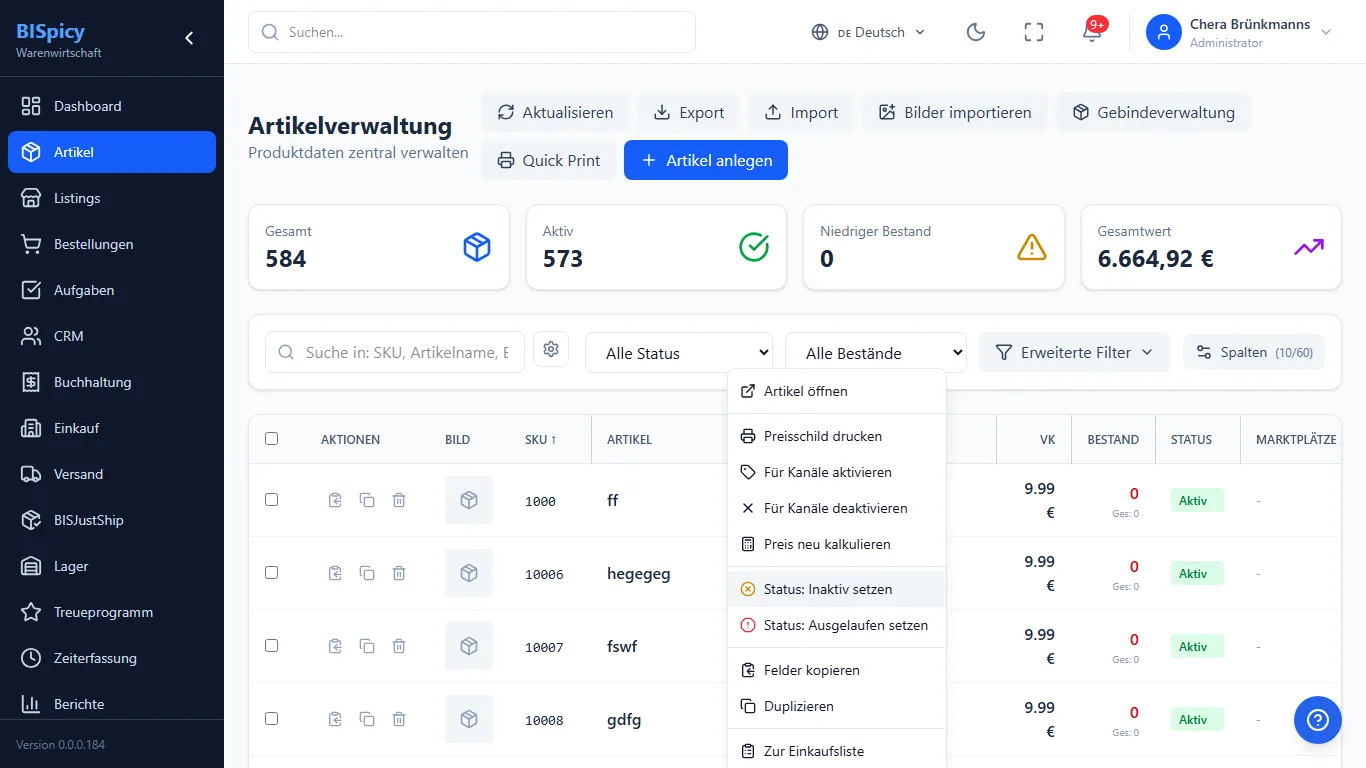Copy fields of article 1000 via the clipboard icon
This screenshot has height=768, width=1366.
(x=335, y=500)
